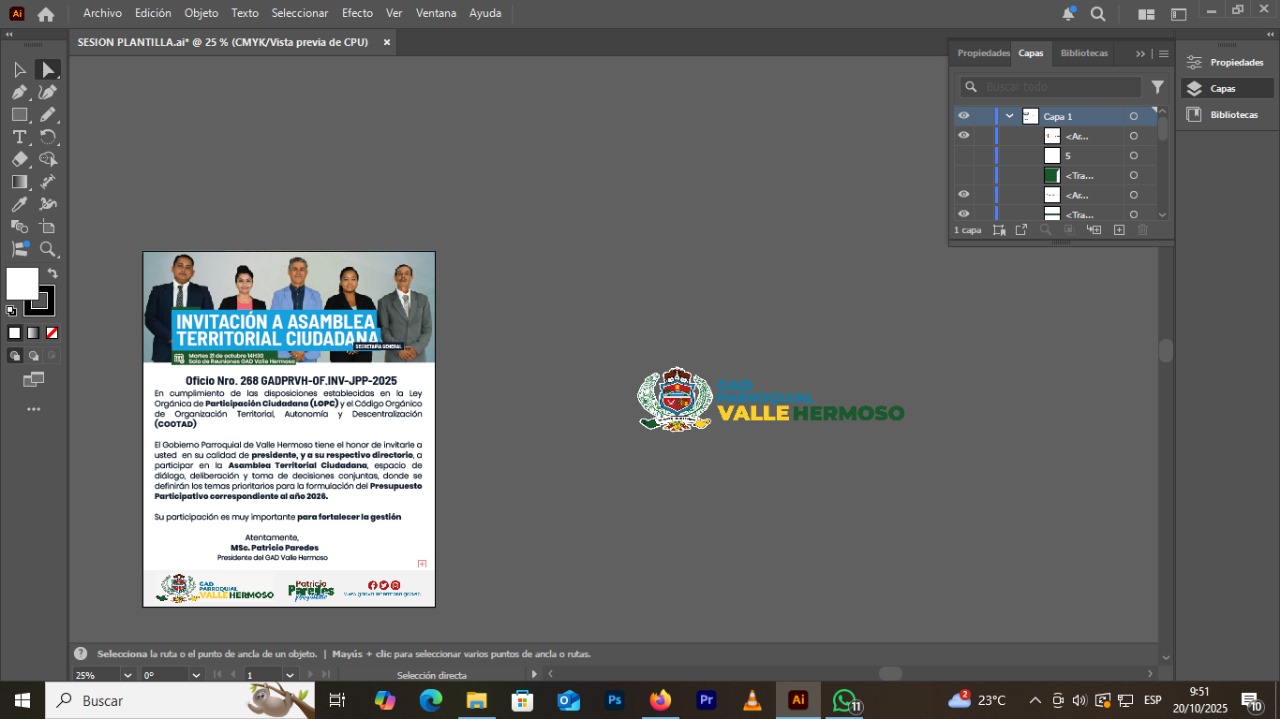Click the create new layer icon
This screenshot has height=719, width=1280.
coord(1119,230)
